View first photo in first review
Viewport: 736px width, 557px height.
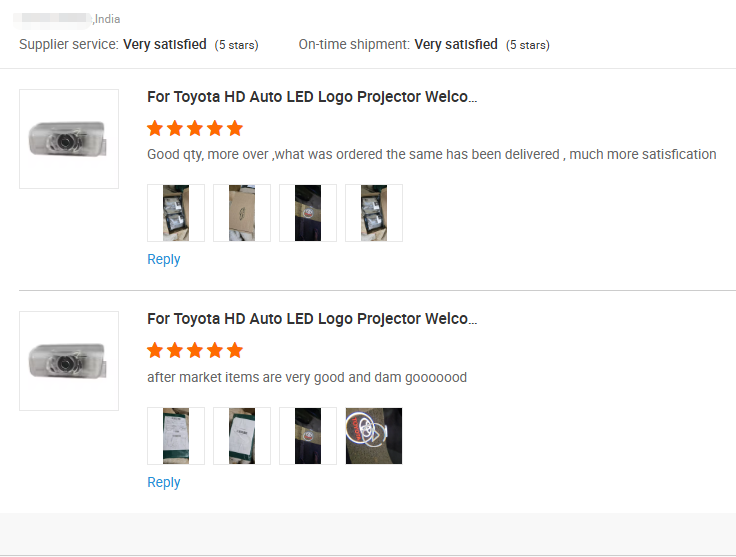pos(176,213)
